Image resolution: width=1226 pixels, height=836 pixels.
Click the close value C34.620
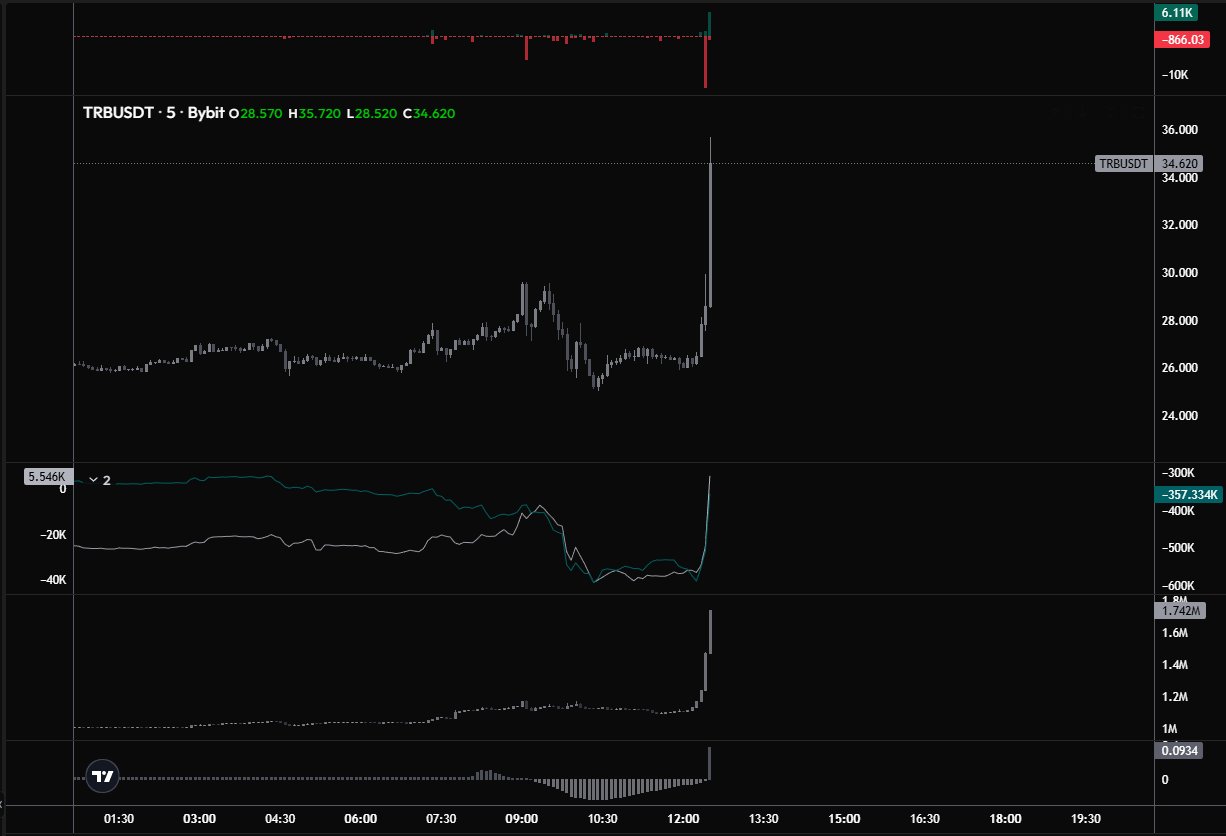(429, 113)
